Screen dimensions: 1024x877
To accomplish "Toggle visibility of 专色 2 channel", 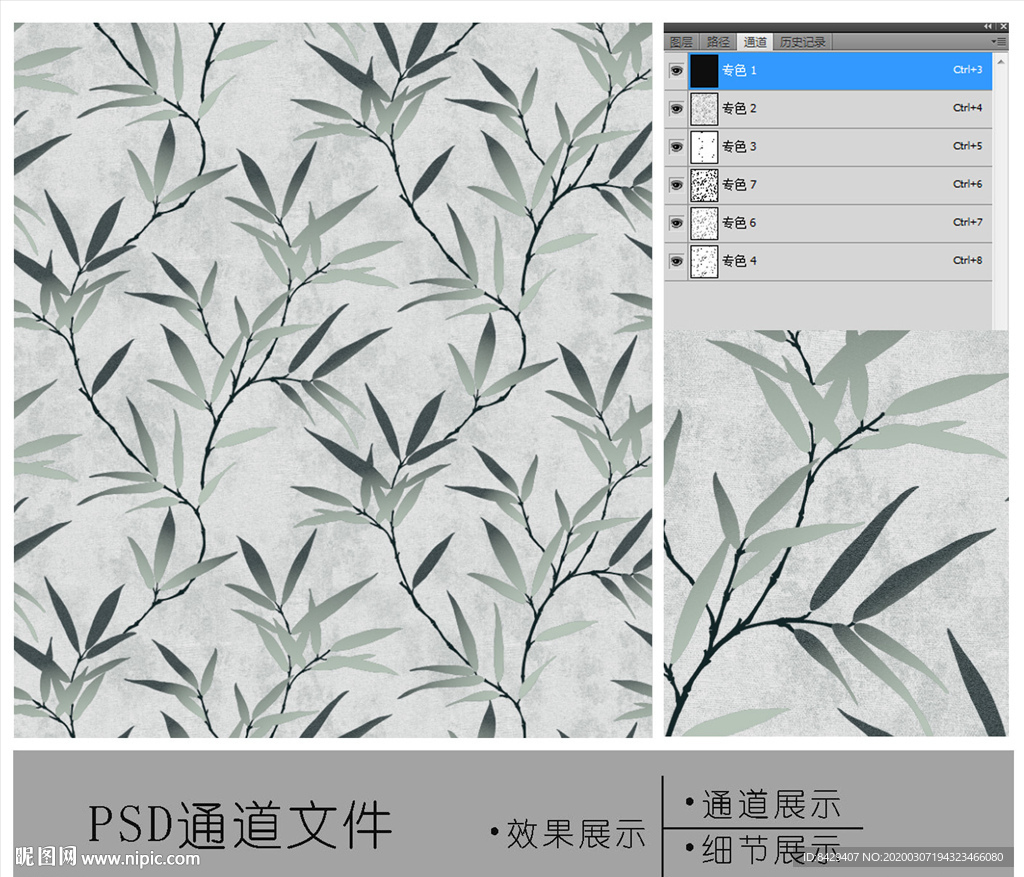I will (x=677, y=108).
